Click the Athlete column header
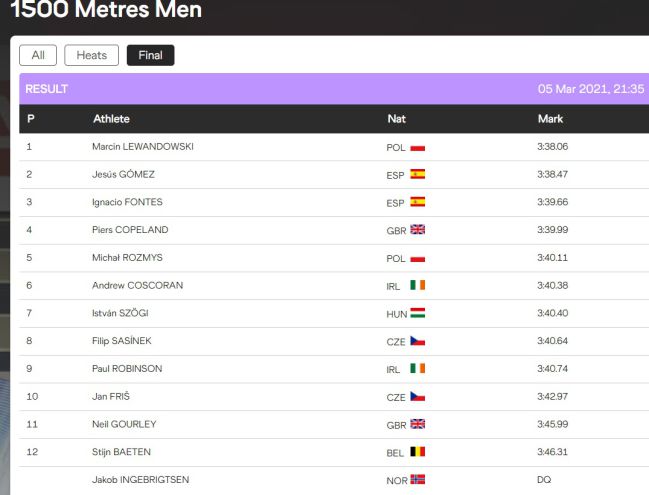 click(111, 119)
